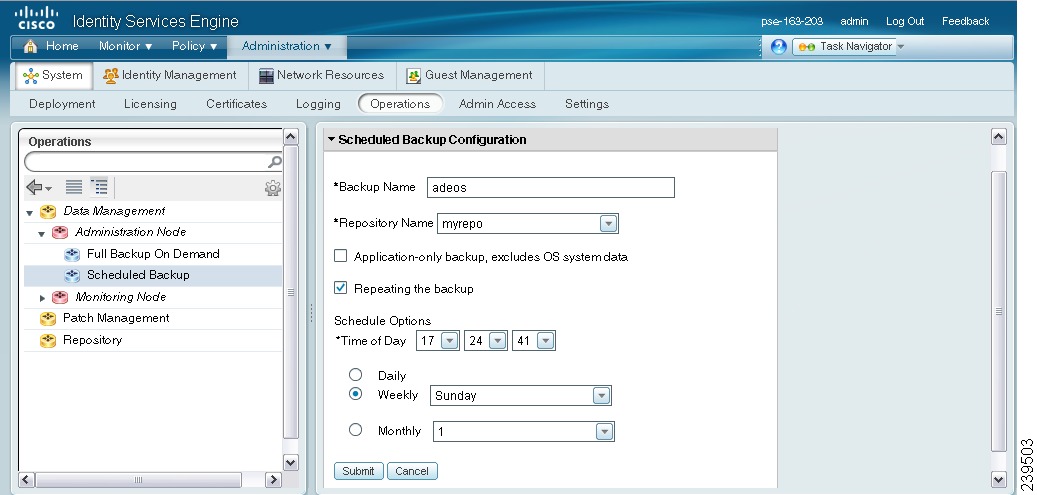Click the Scheduled Backup item icon

[72, 275]
